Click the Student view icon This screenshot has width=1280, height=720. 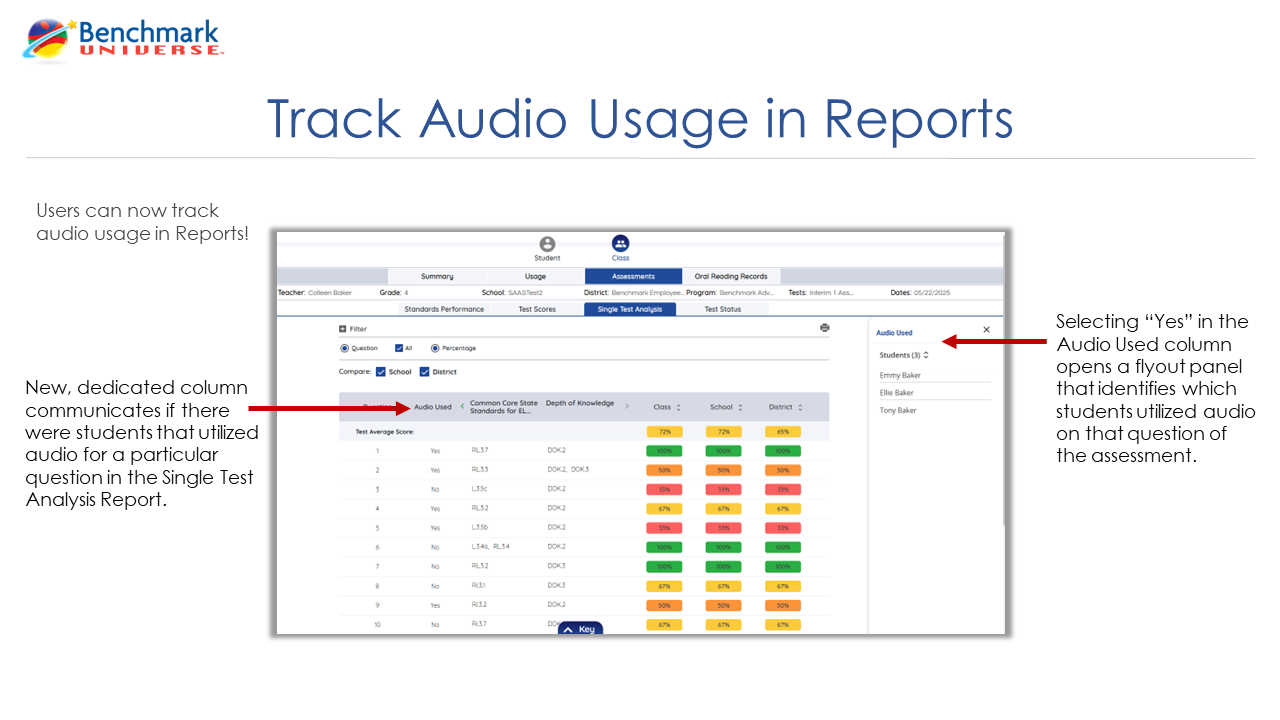tap(547, 244)
